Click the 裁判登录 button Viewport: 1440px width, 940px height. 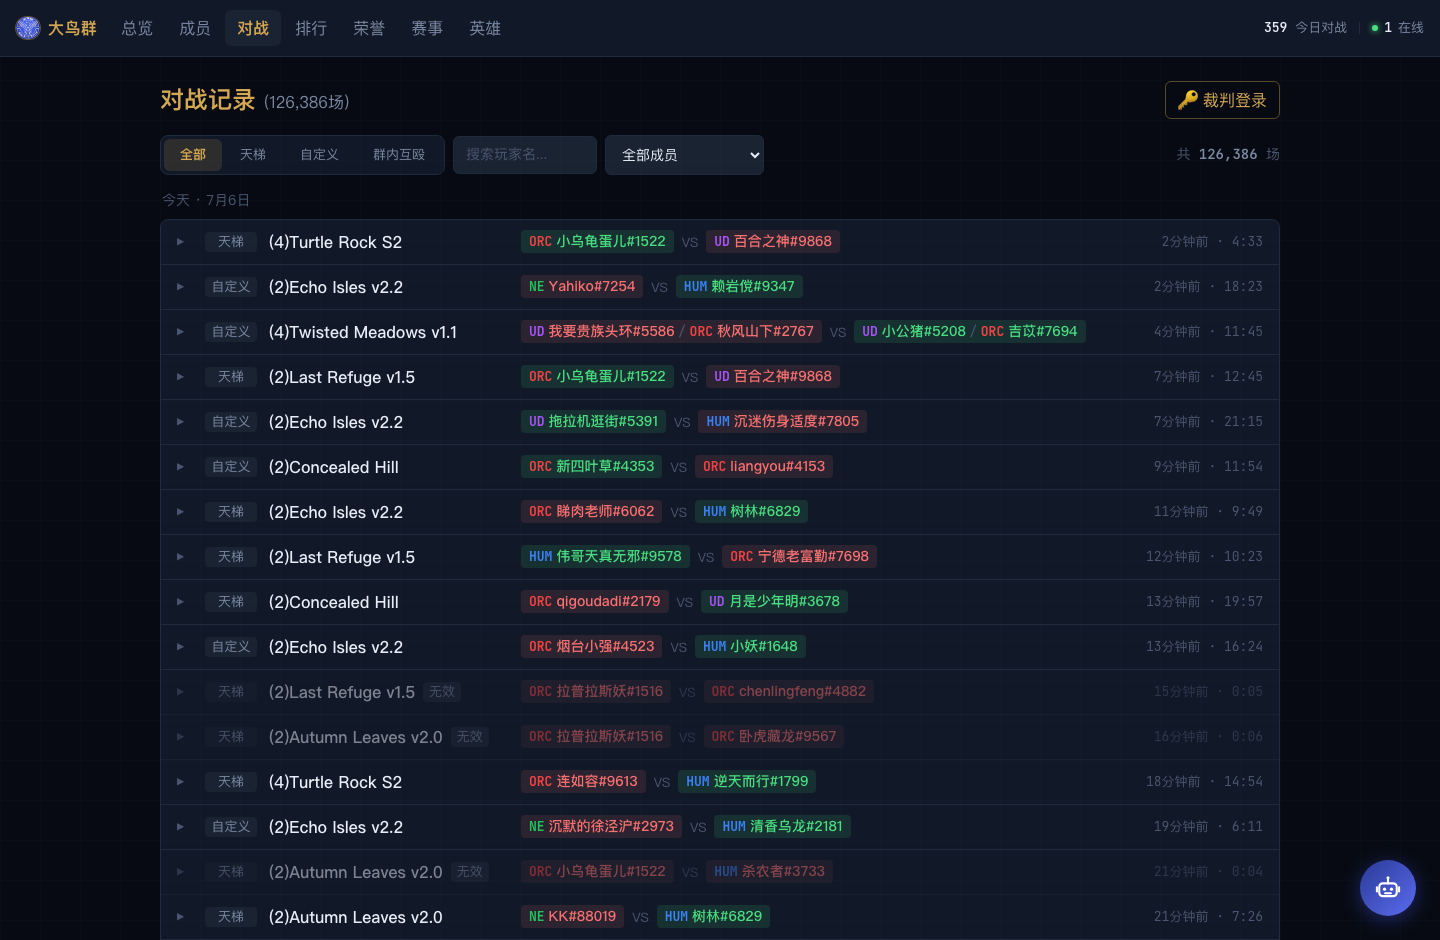coord(1222,100)
